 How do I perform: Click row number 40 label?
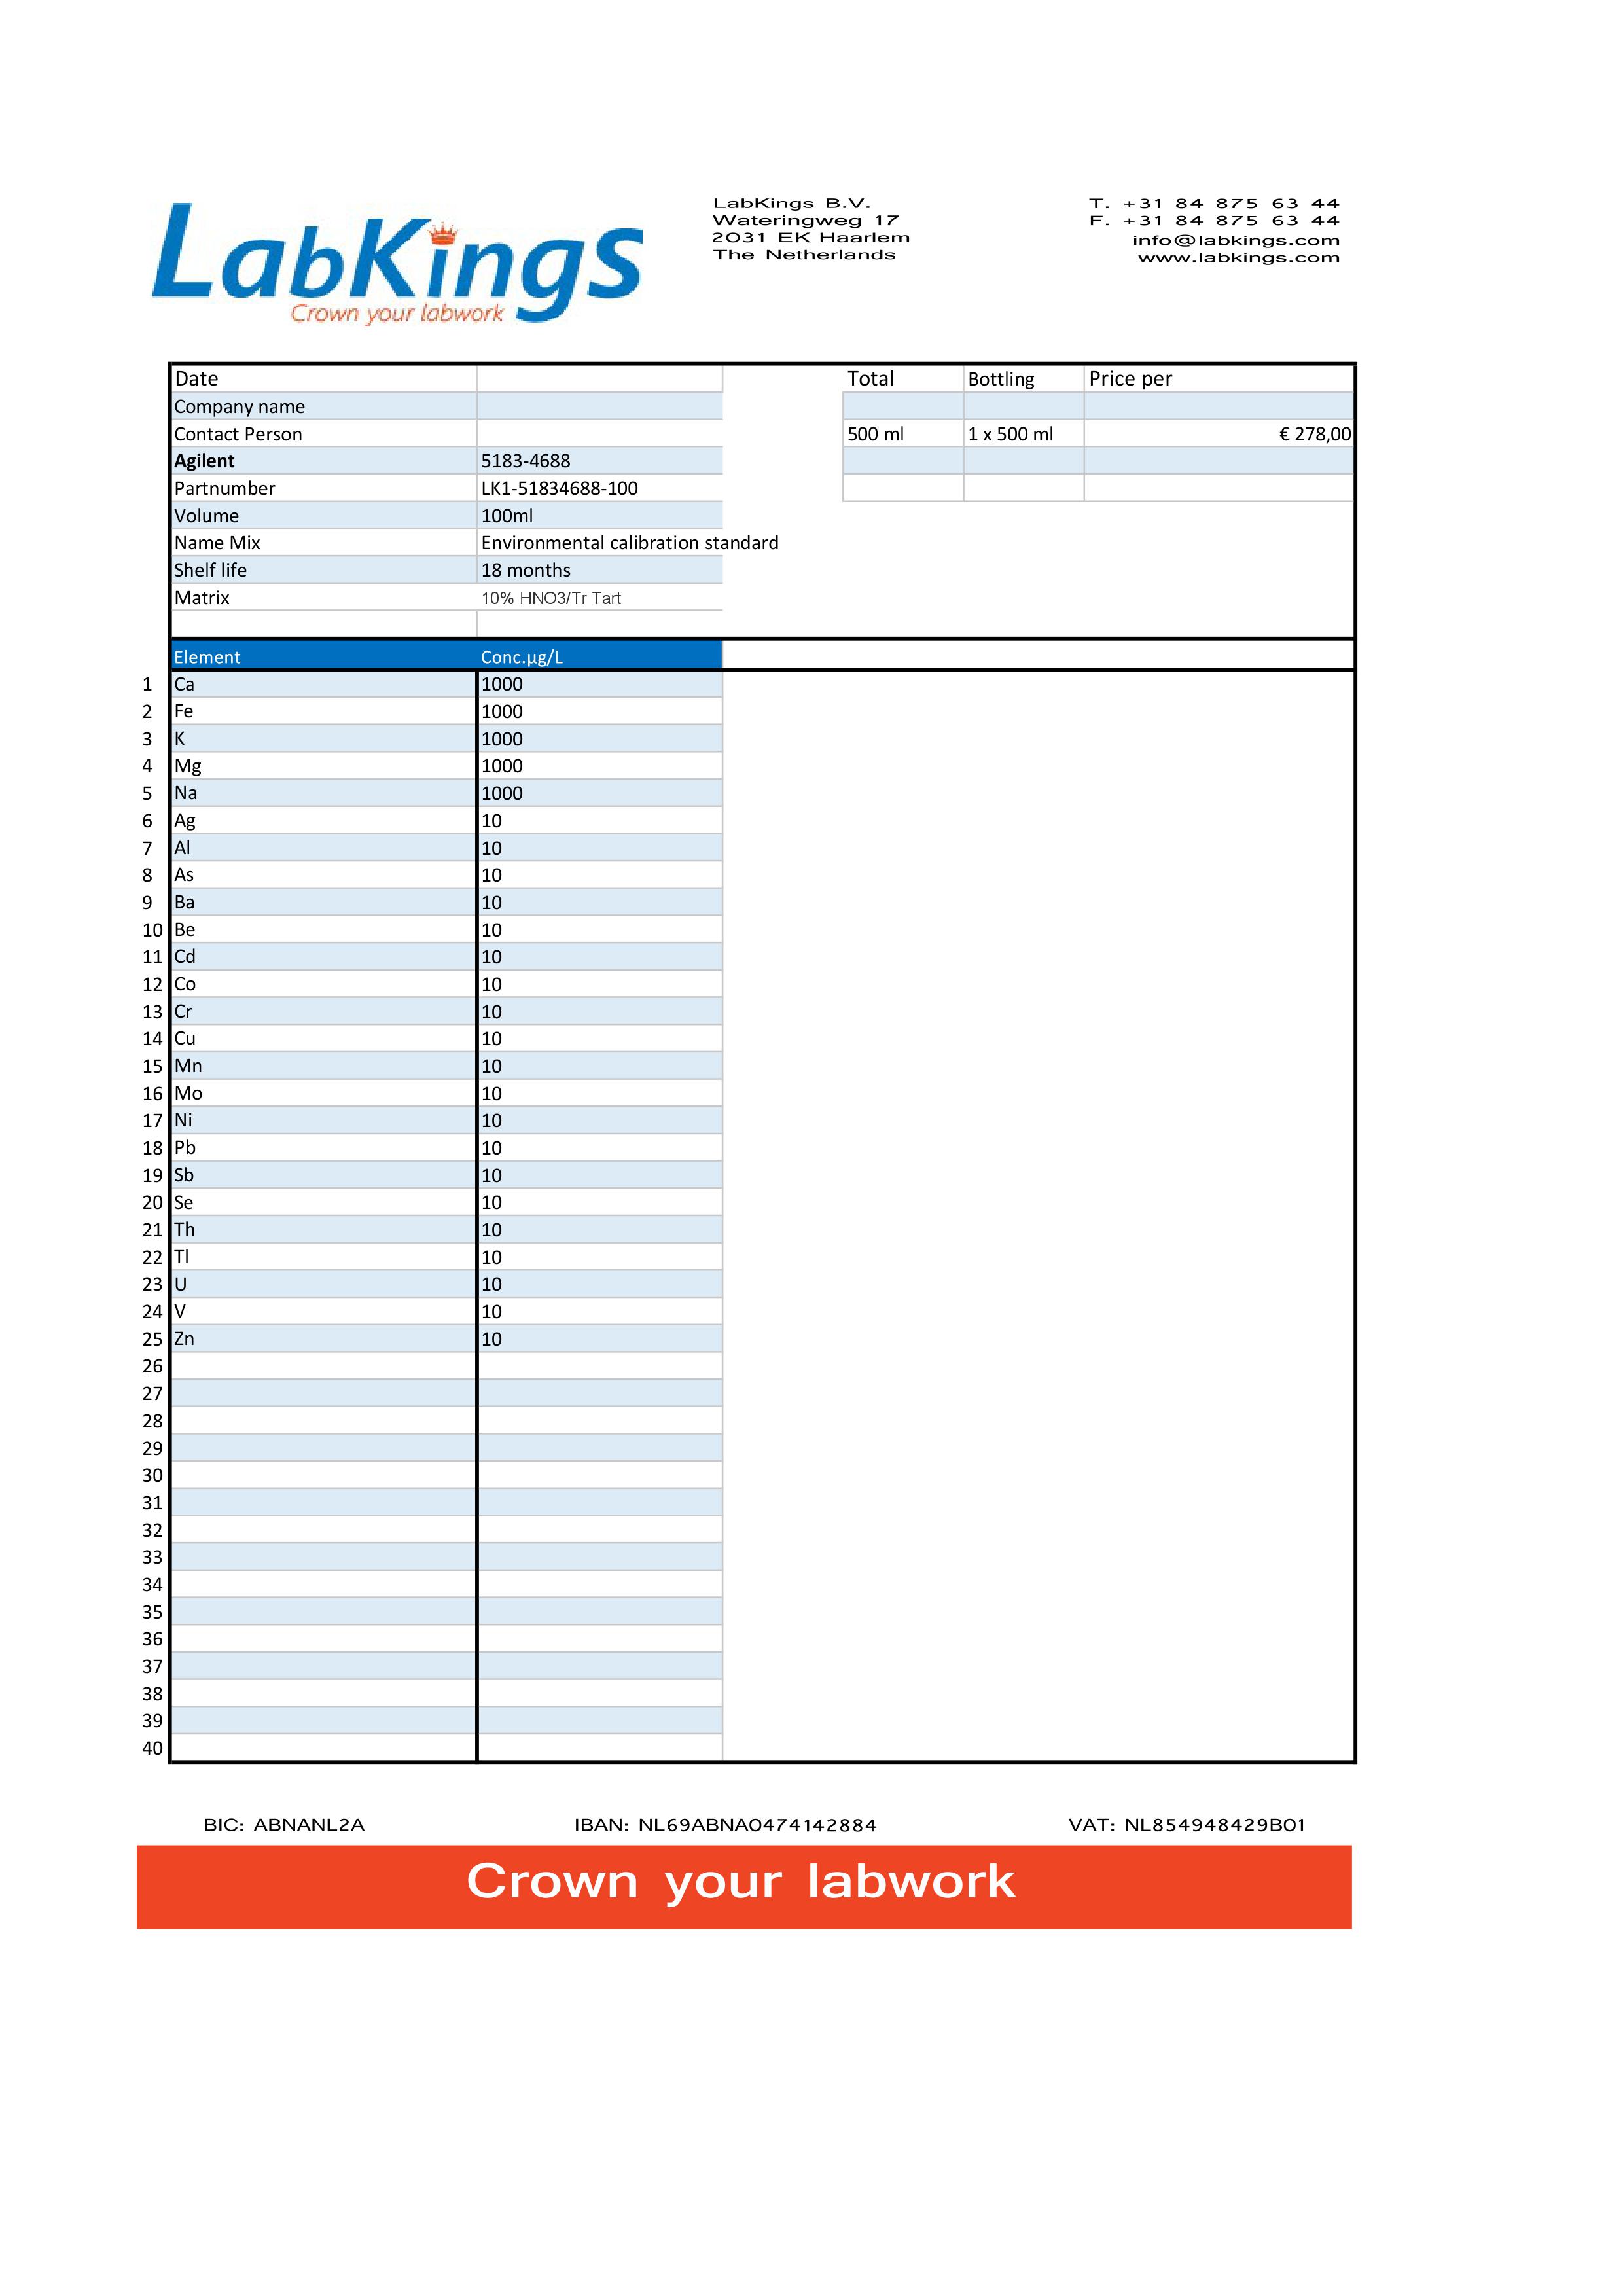pos(152,1748)
